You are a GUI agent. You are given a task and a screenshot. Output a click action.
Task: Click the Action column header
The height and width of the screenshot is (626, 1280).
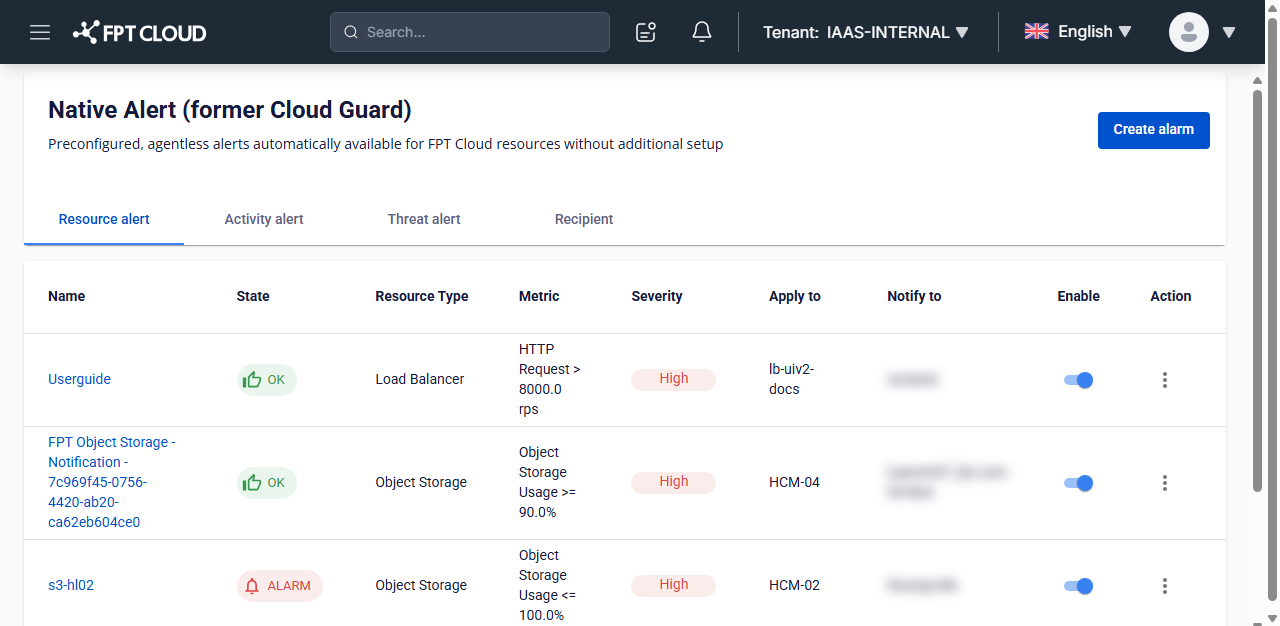(x=1171, y=296)
